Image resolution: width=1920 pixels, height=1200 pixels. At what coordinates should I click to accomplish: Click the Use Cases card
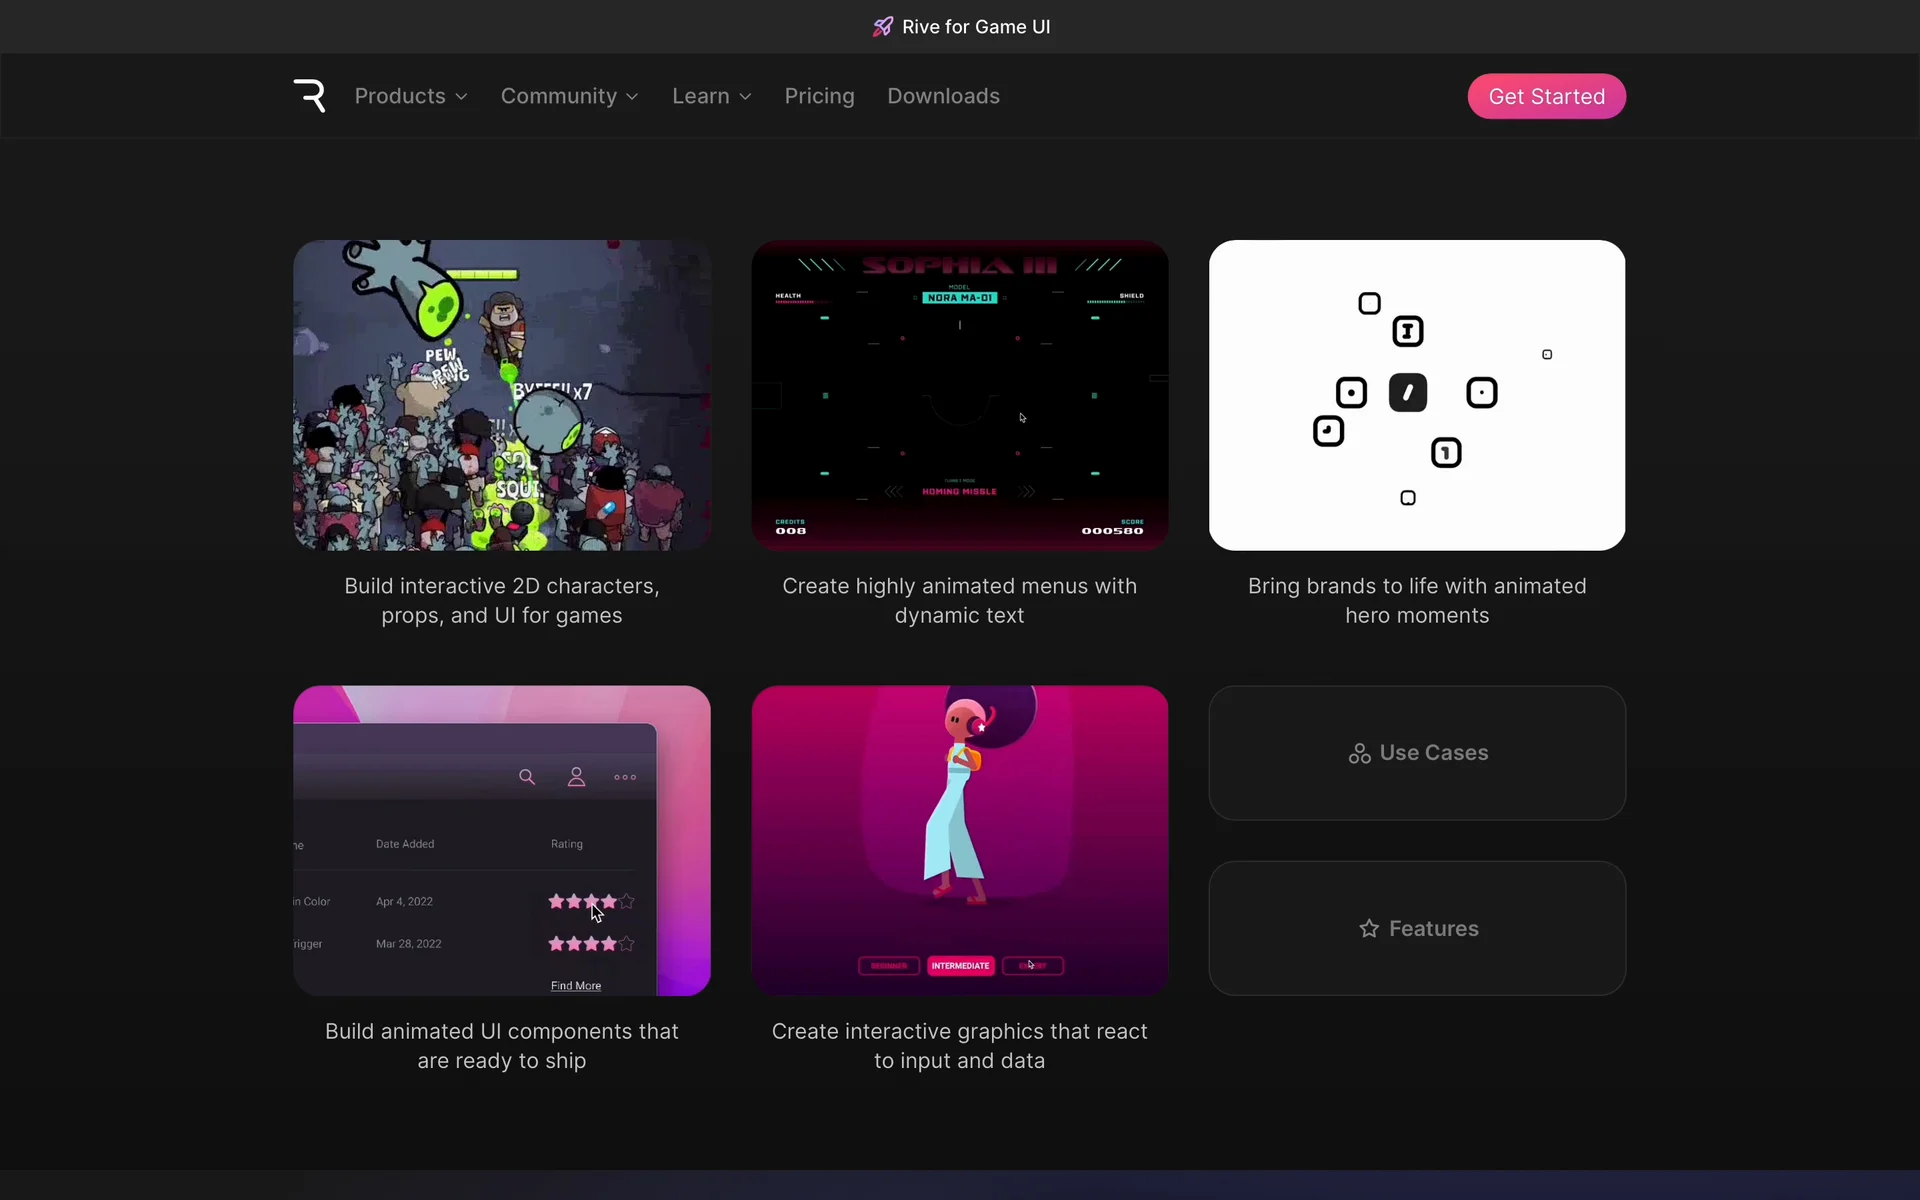1417,753
